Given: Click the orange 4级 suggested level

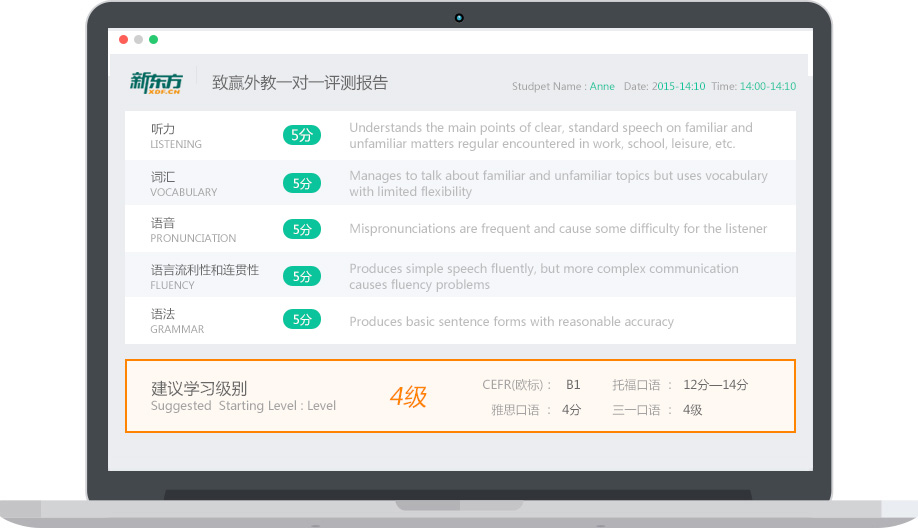Looking at the screenshot, I should click(x=408, y=397).
